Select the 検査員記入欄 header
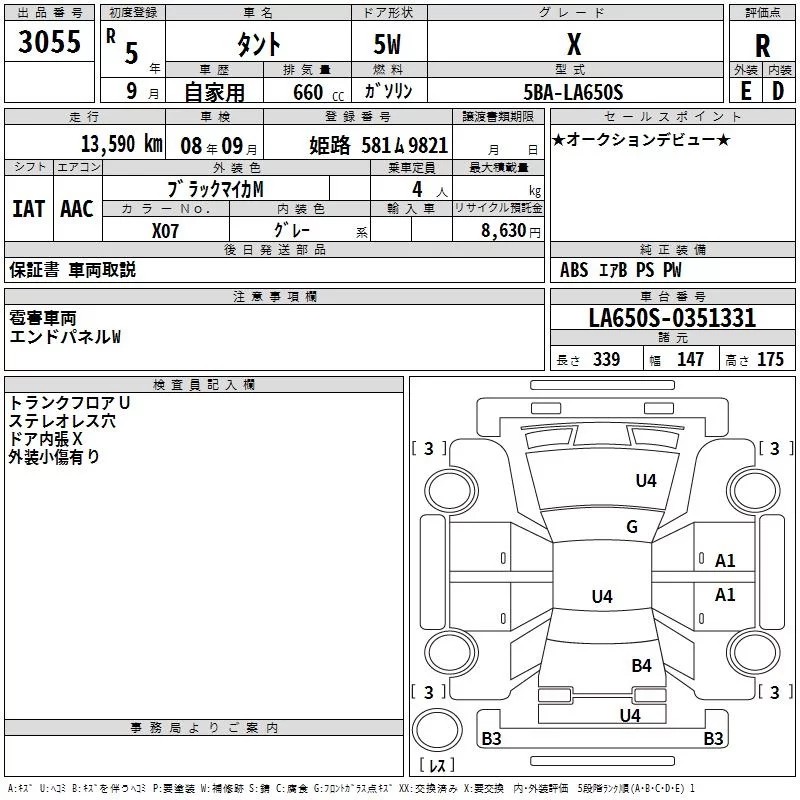 [204, 385]
